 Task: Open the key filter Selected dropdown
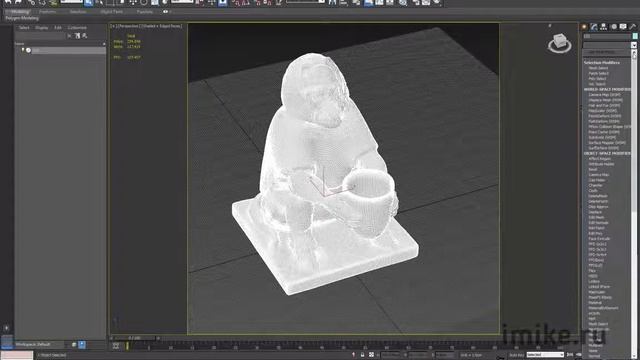click(x=545, y=355)
